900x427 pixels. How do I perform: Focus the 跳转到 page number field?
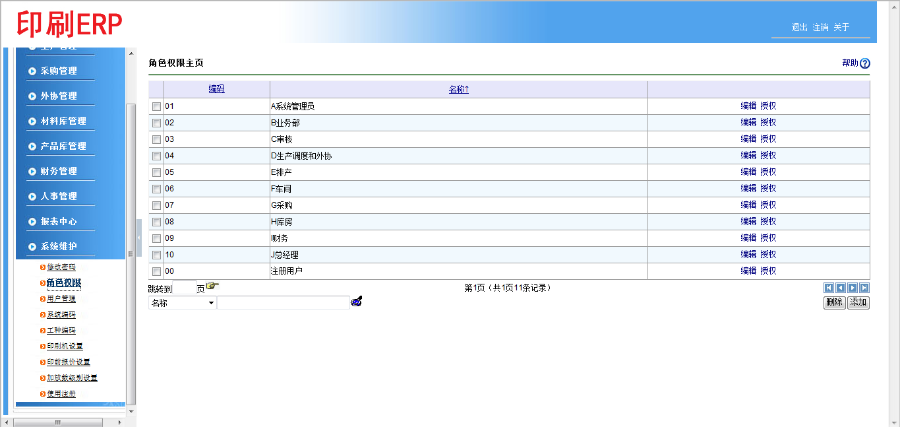tap(184, 289)
